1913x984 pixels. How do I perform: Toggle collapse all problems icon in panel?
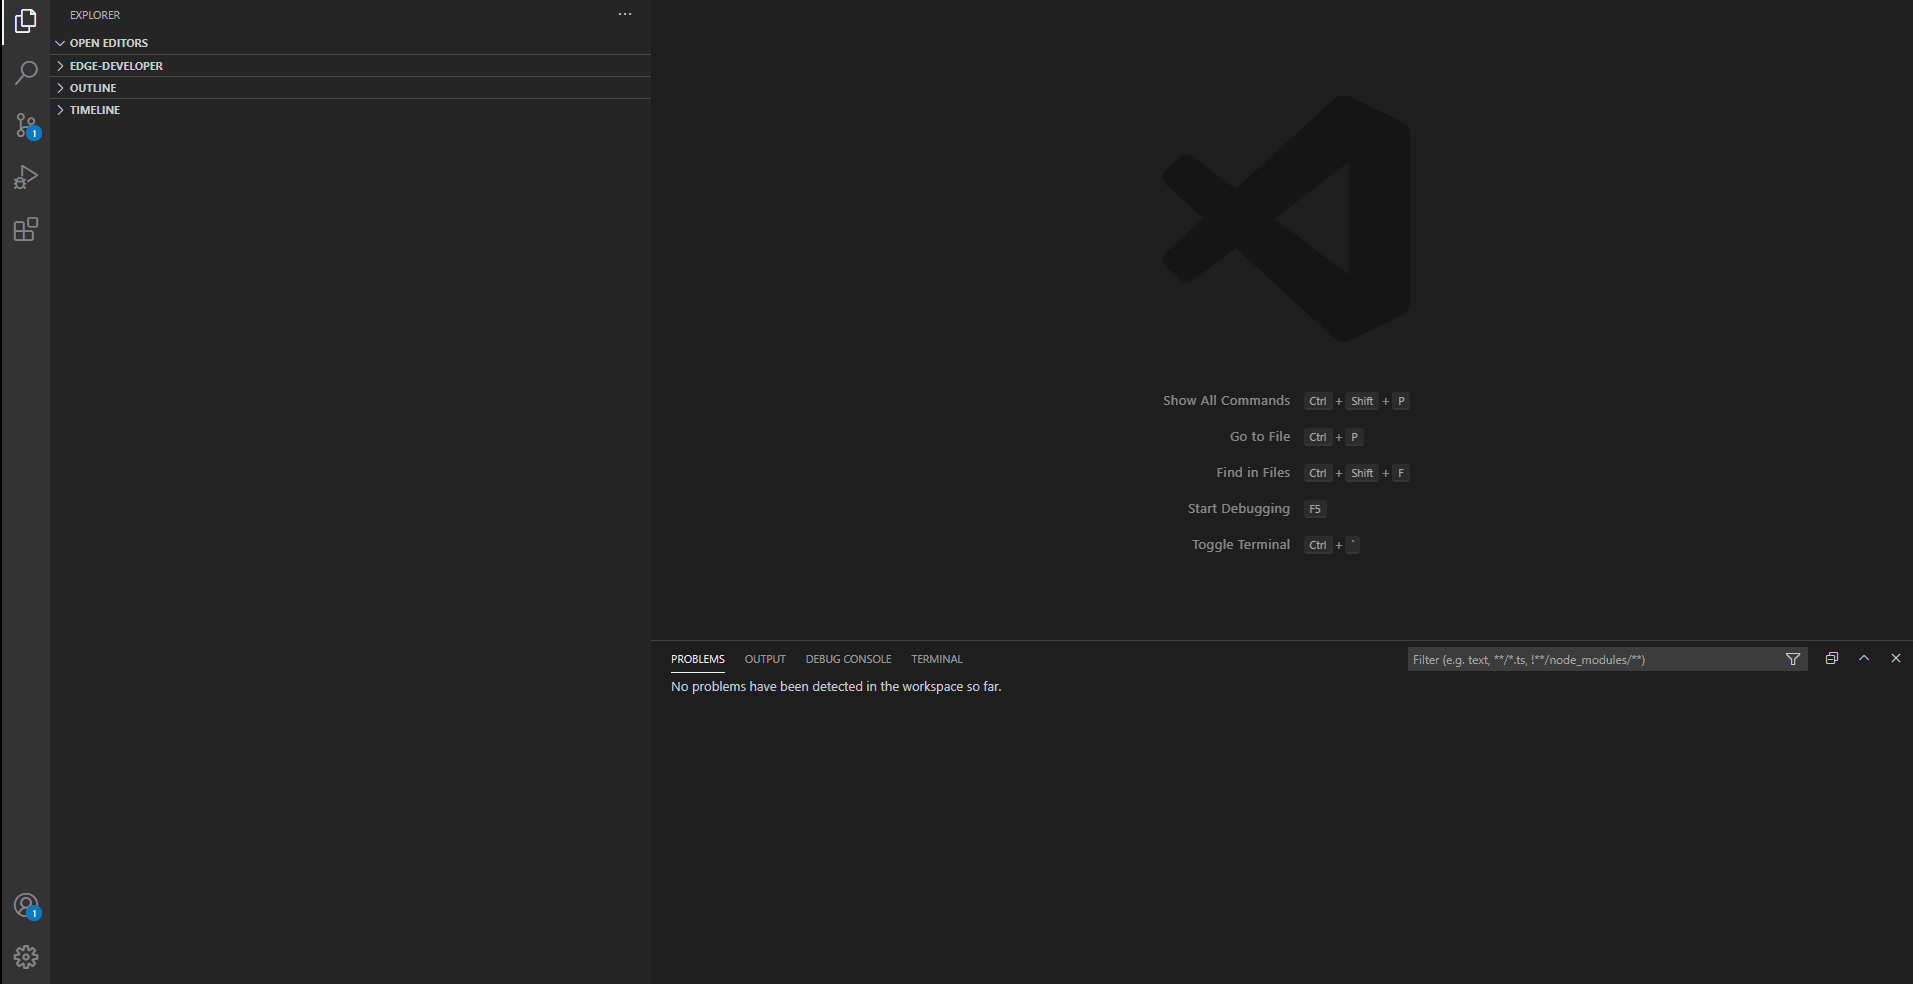tap(1832, 658)
